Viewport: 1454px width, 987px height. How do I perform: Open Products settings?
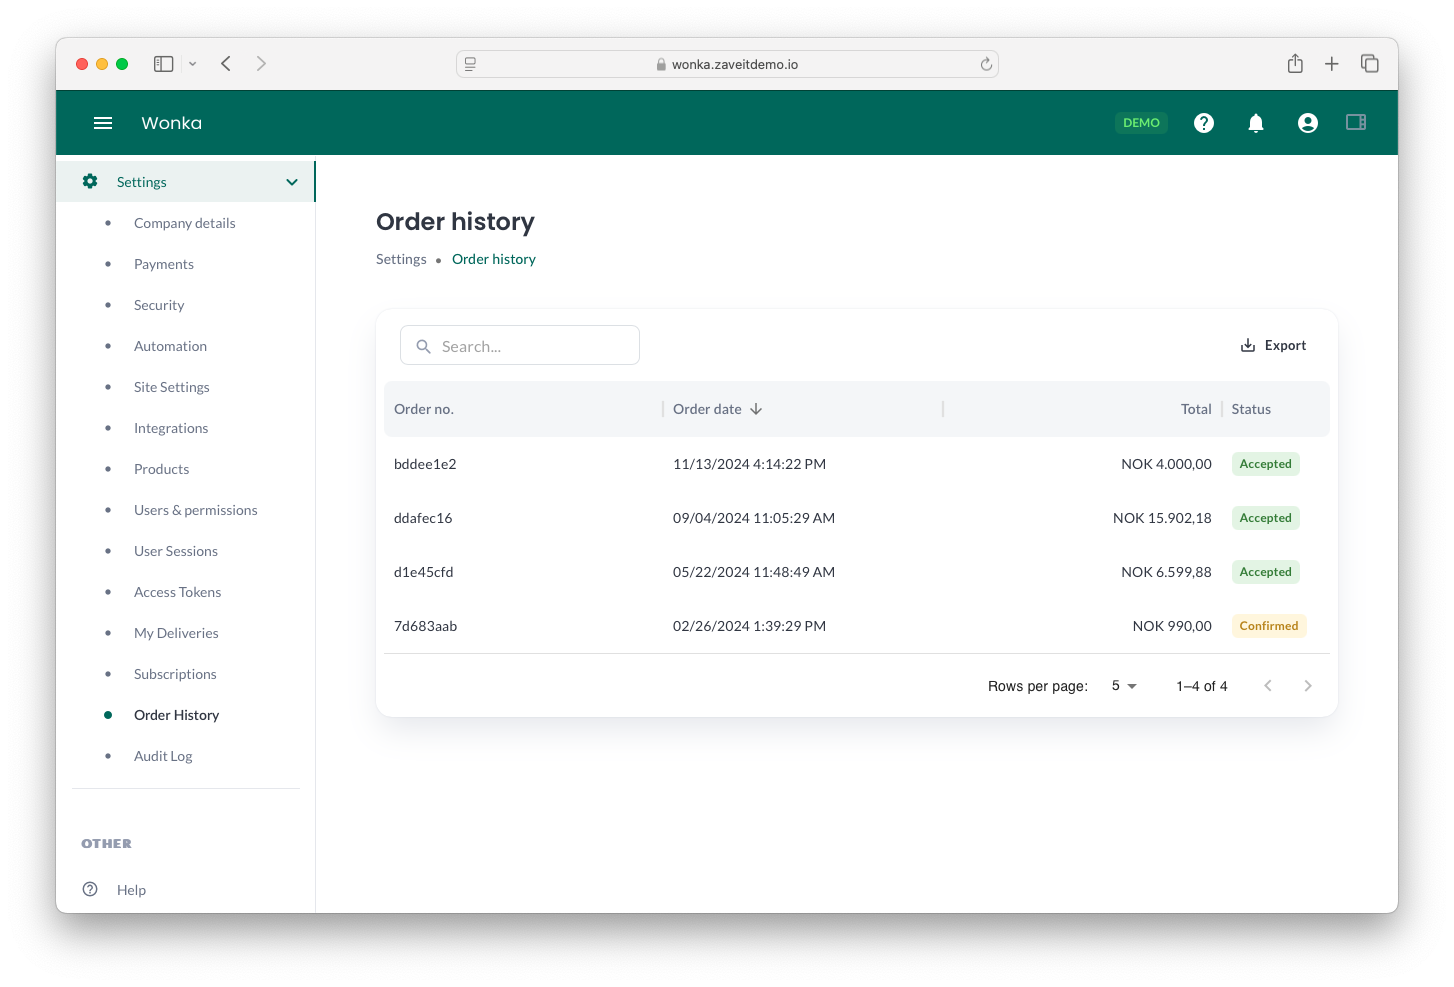[x=161, y=469]
